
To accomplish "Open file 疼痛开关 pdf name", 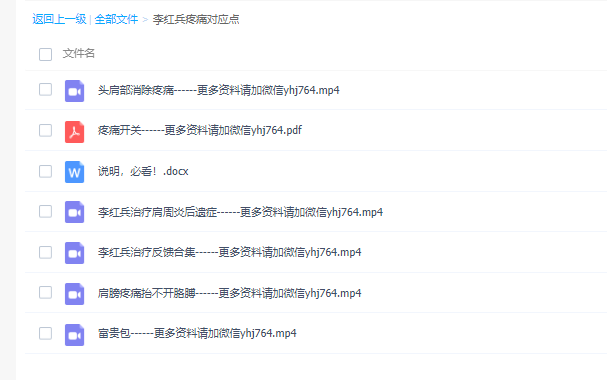I will tap(200, 130).
